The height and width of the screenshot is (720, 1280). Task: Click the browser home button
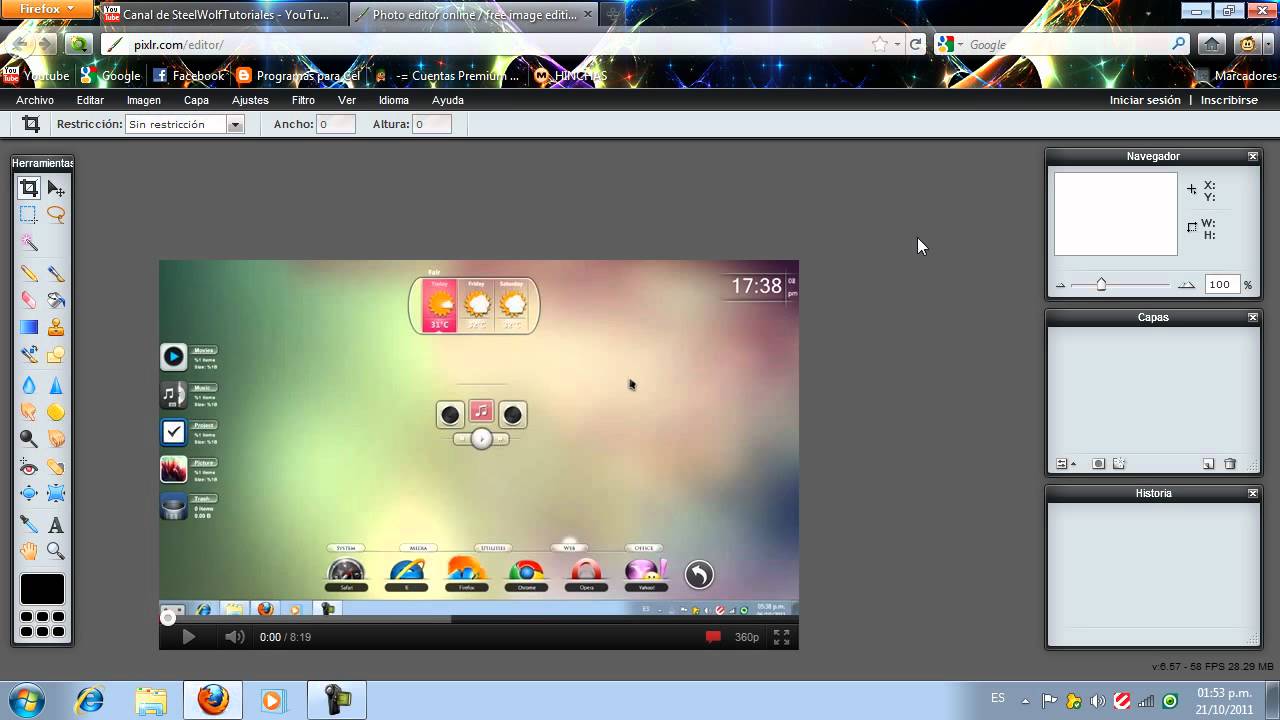(1211, 44)
